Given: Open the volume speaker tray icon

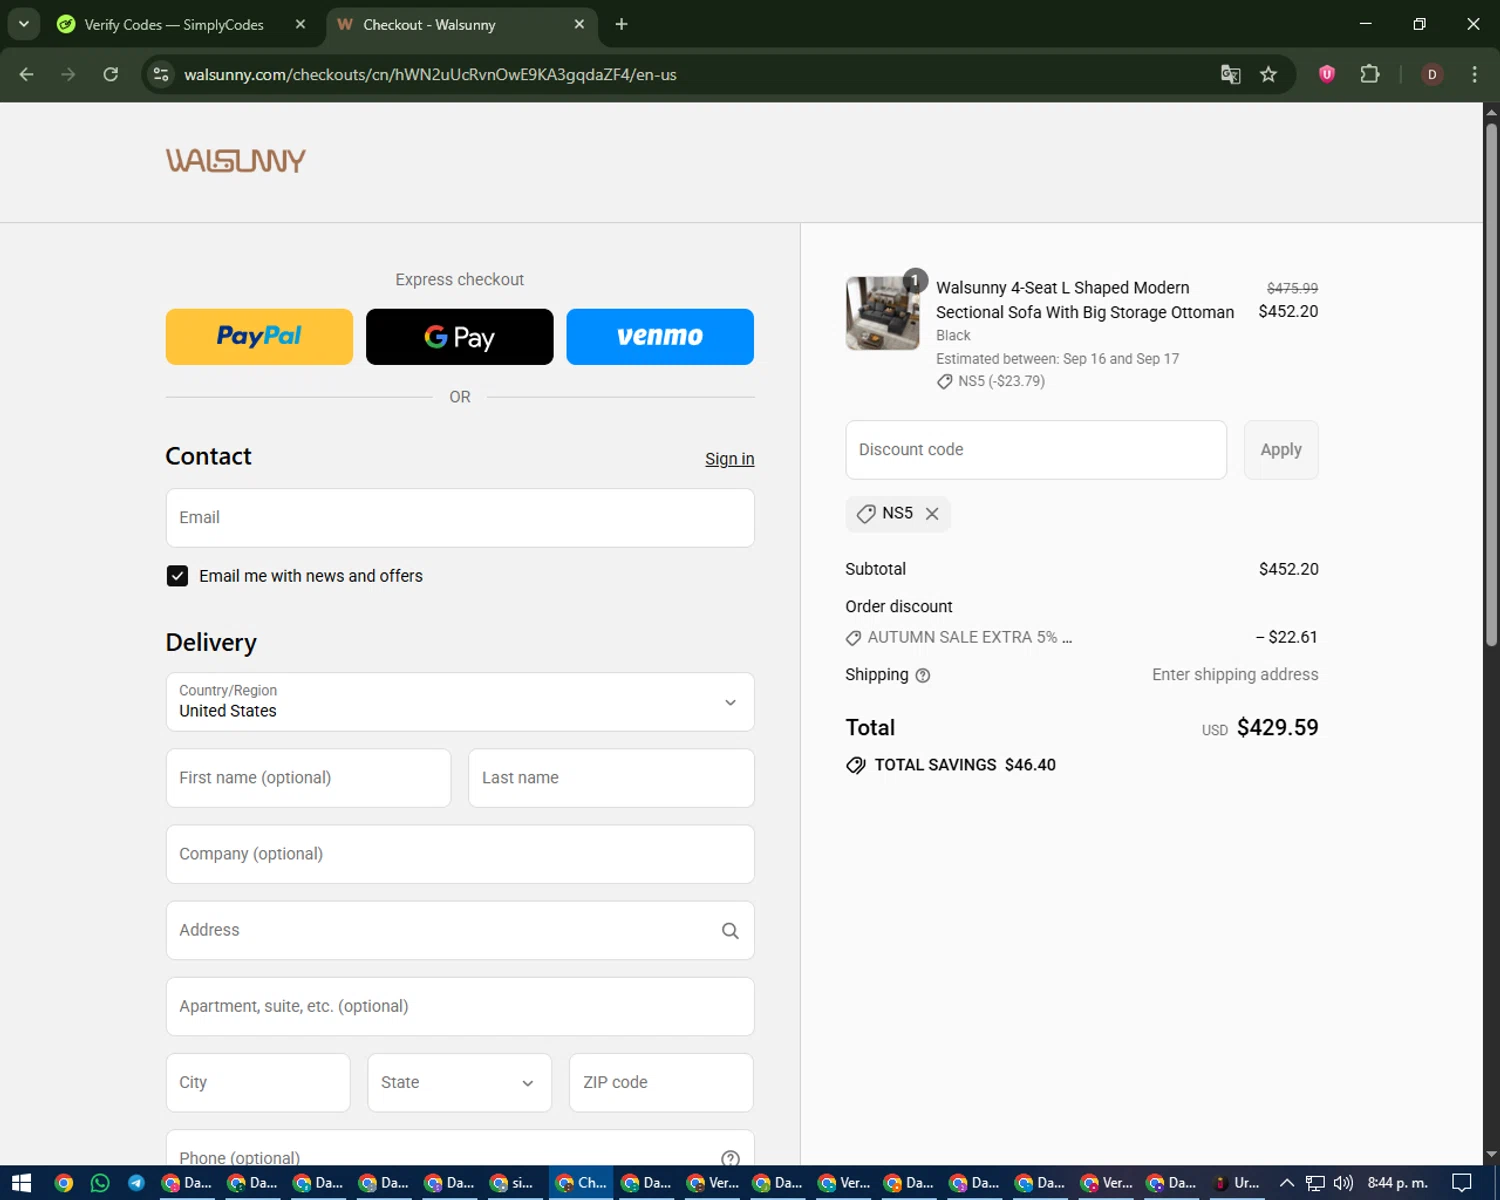Looking at the screenshot, I should 1343,1183.
